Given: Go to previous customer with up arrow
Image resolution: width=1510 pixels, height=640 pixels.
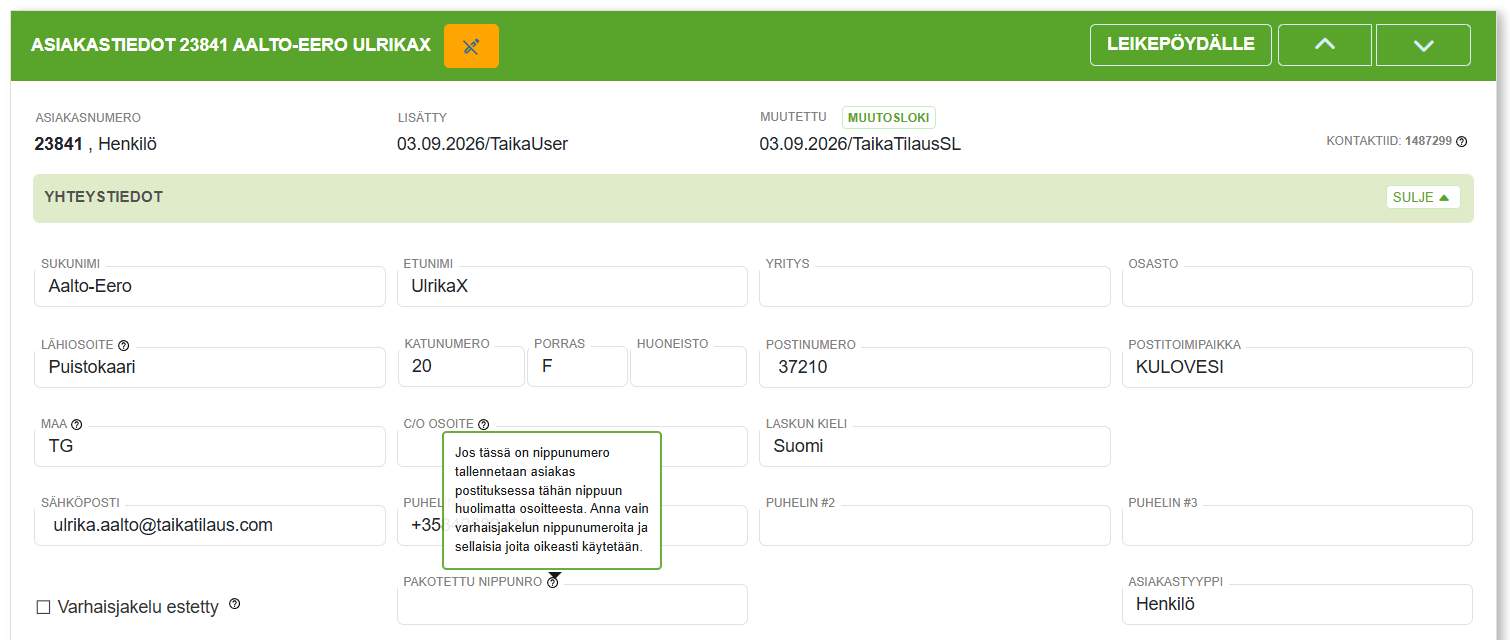Looking at the screenshot, I should [1325, 45].
